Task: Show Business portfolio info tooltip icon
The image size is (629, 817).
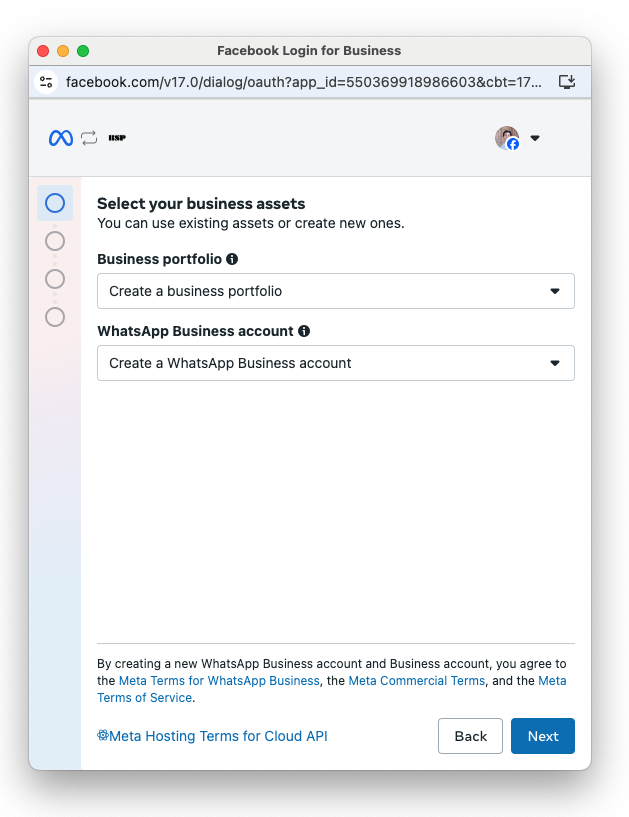Action: click(x=232, y=259)
